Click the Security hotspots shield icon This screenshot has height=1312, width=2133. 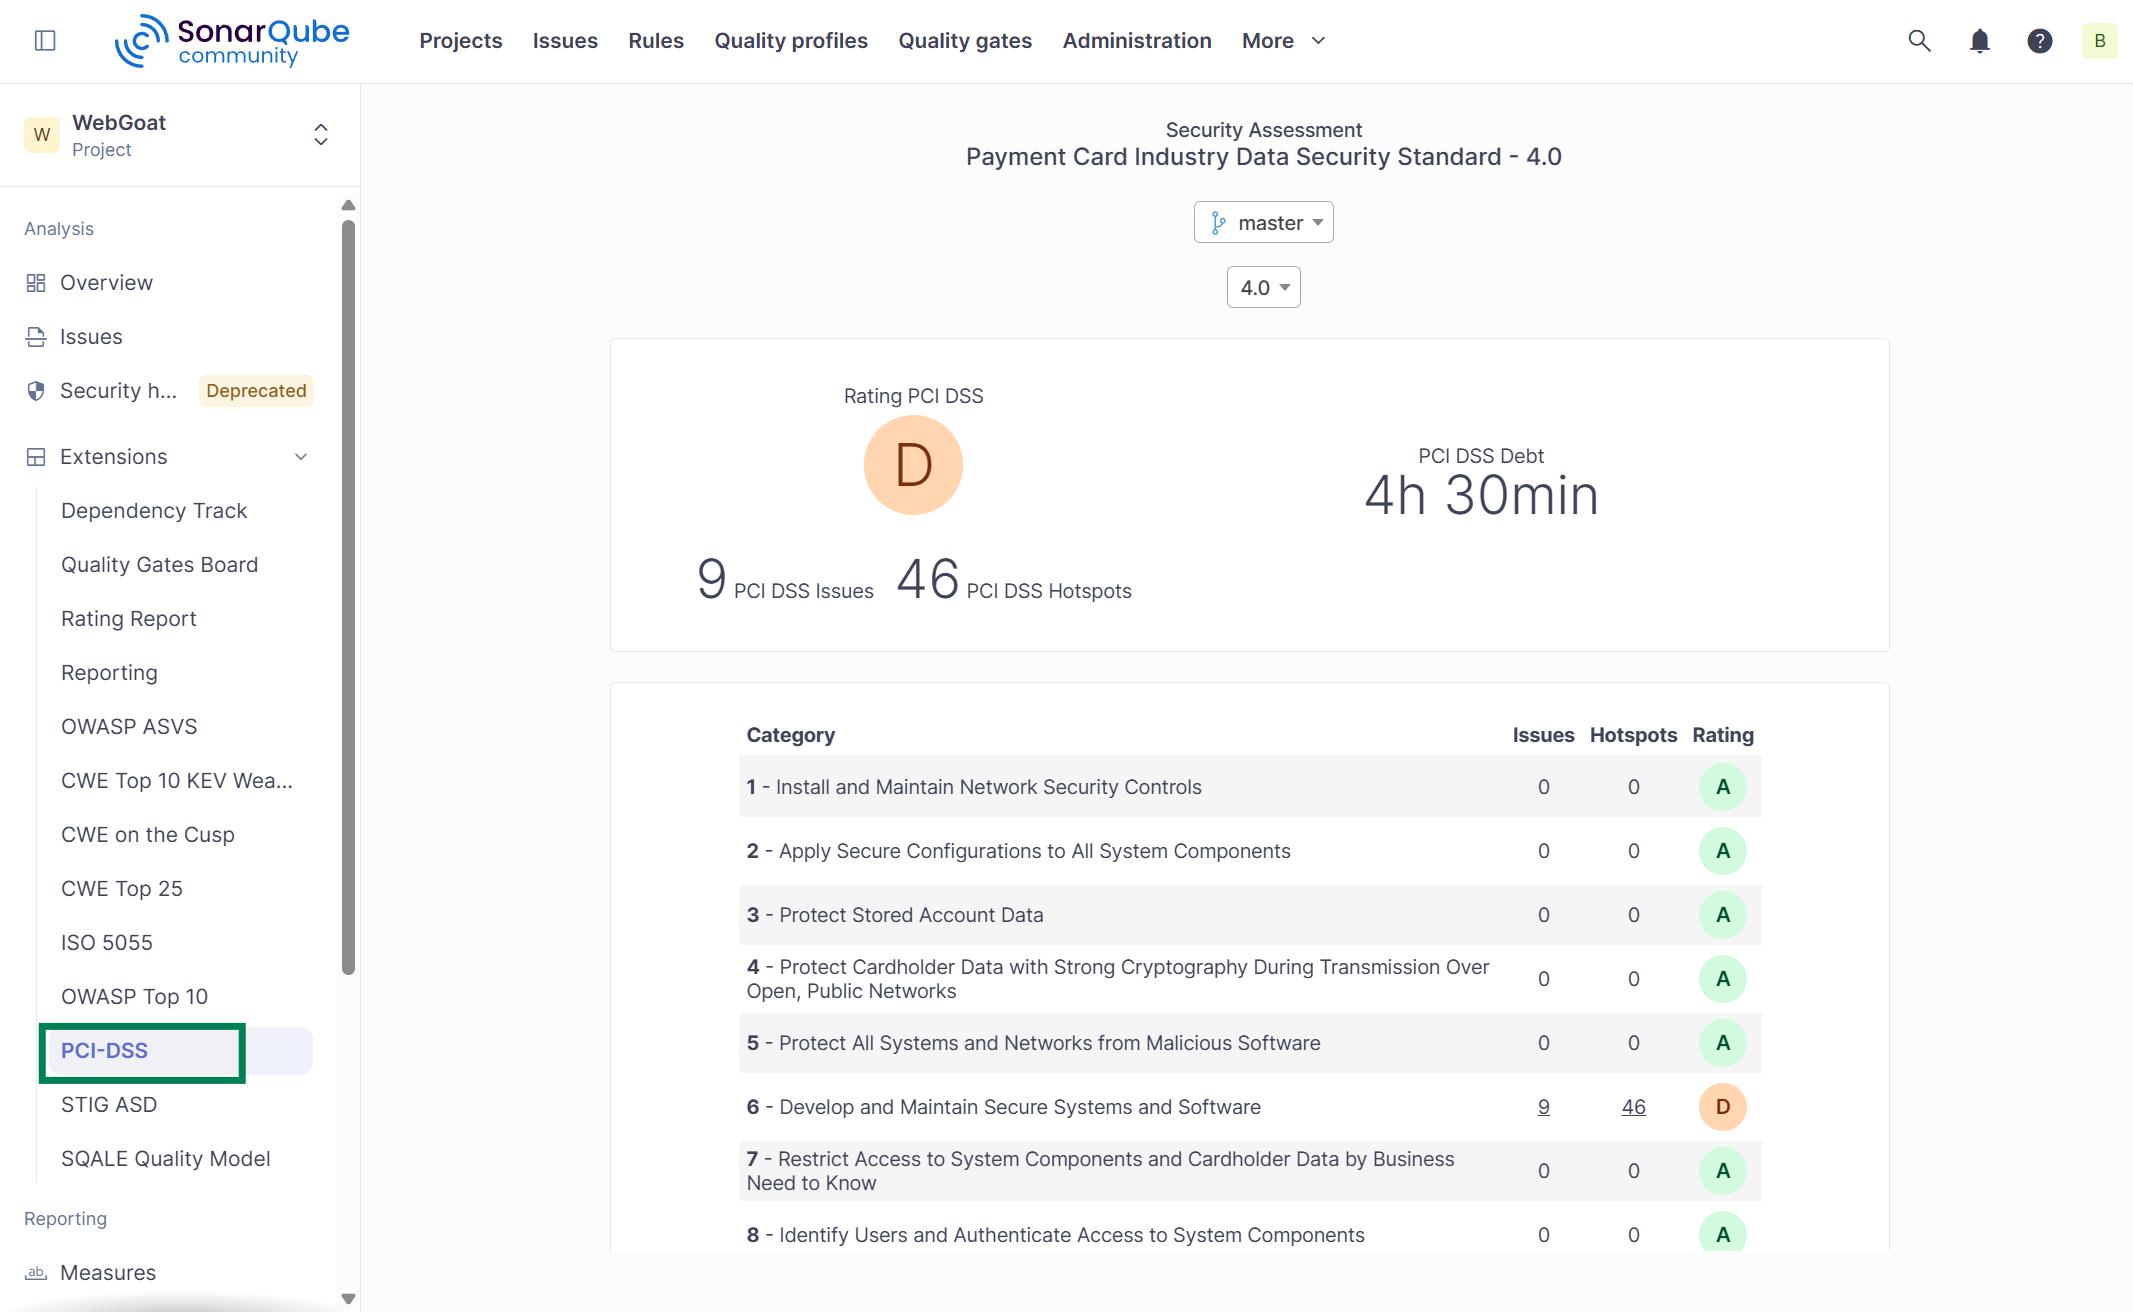[x=36, y=391]
